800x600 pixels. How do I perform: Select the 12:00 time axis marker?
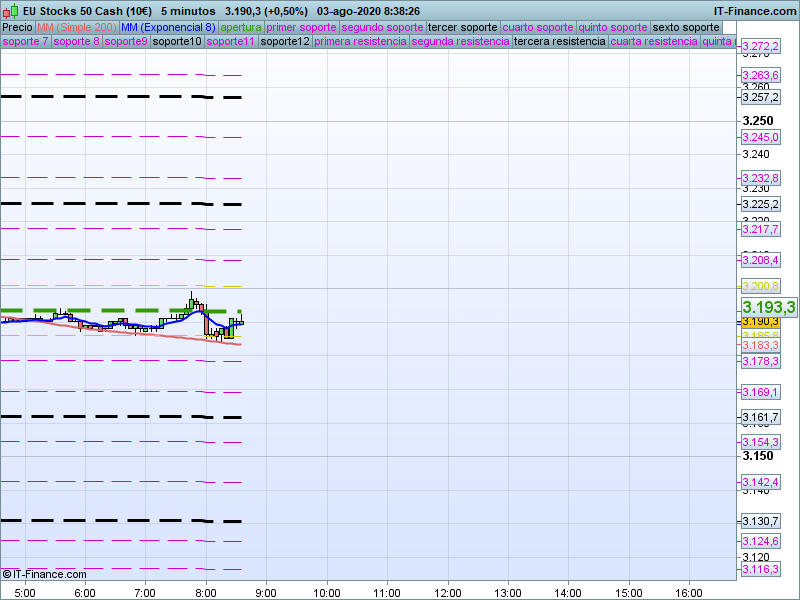click(447, 592)
